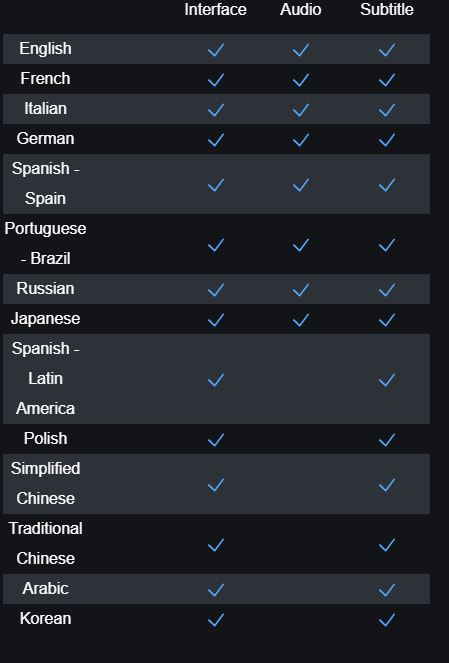
Task: Click the Italian Subtitle checkmark
Action: tap(387, 110)
